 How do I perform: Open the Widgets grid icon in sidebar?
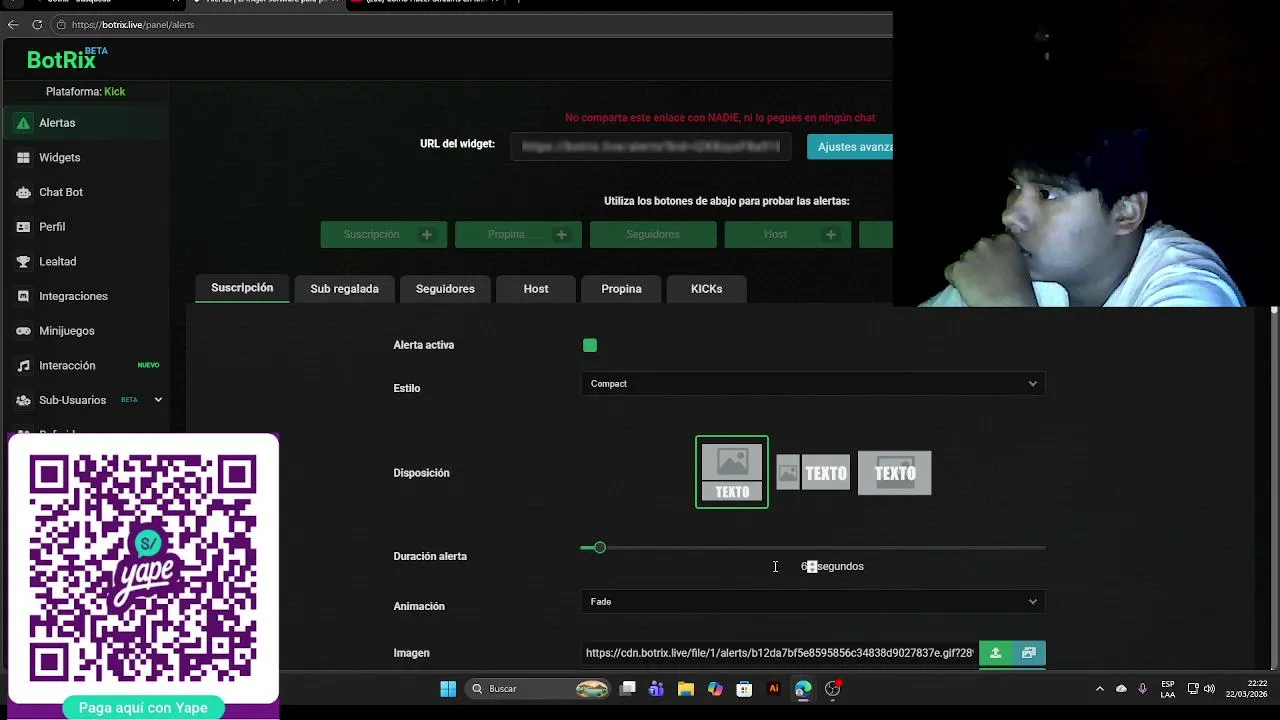[23, 158]
